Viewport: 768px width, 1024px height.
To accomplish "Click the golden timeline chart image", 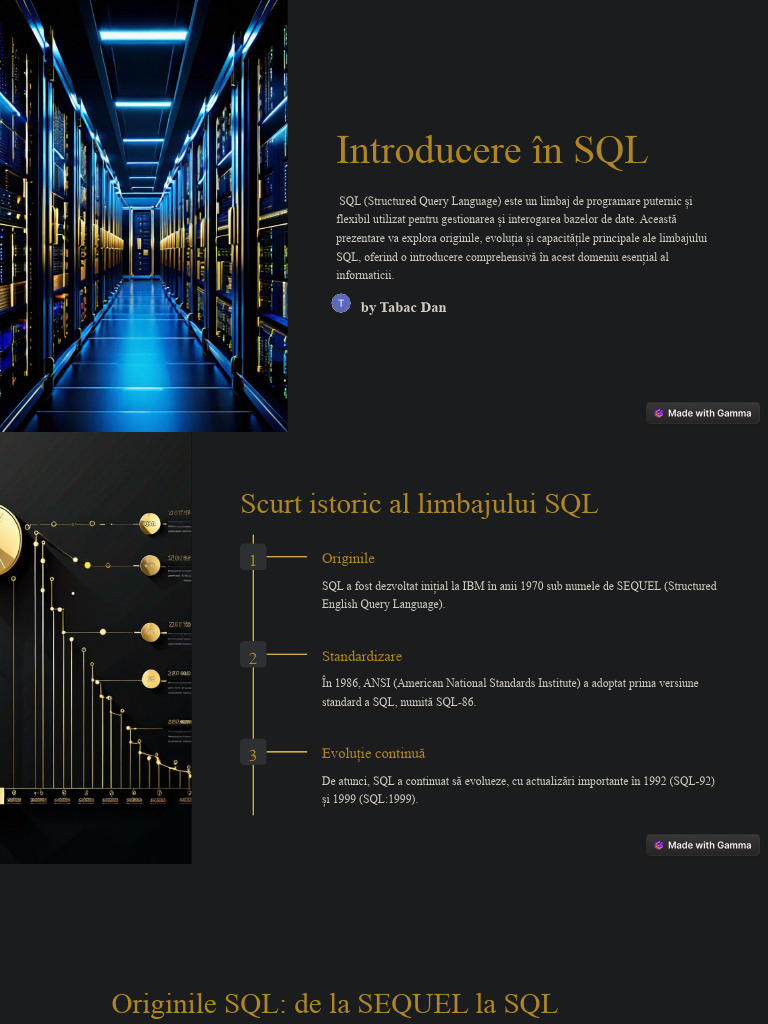I will (95, 648).
